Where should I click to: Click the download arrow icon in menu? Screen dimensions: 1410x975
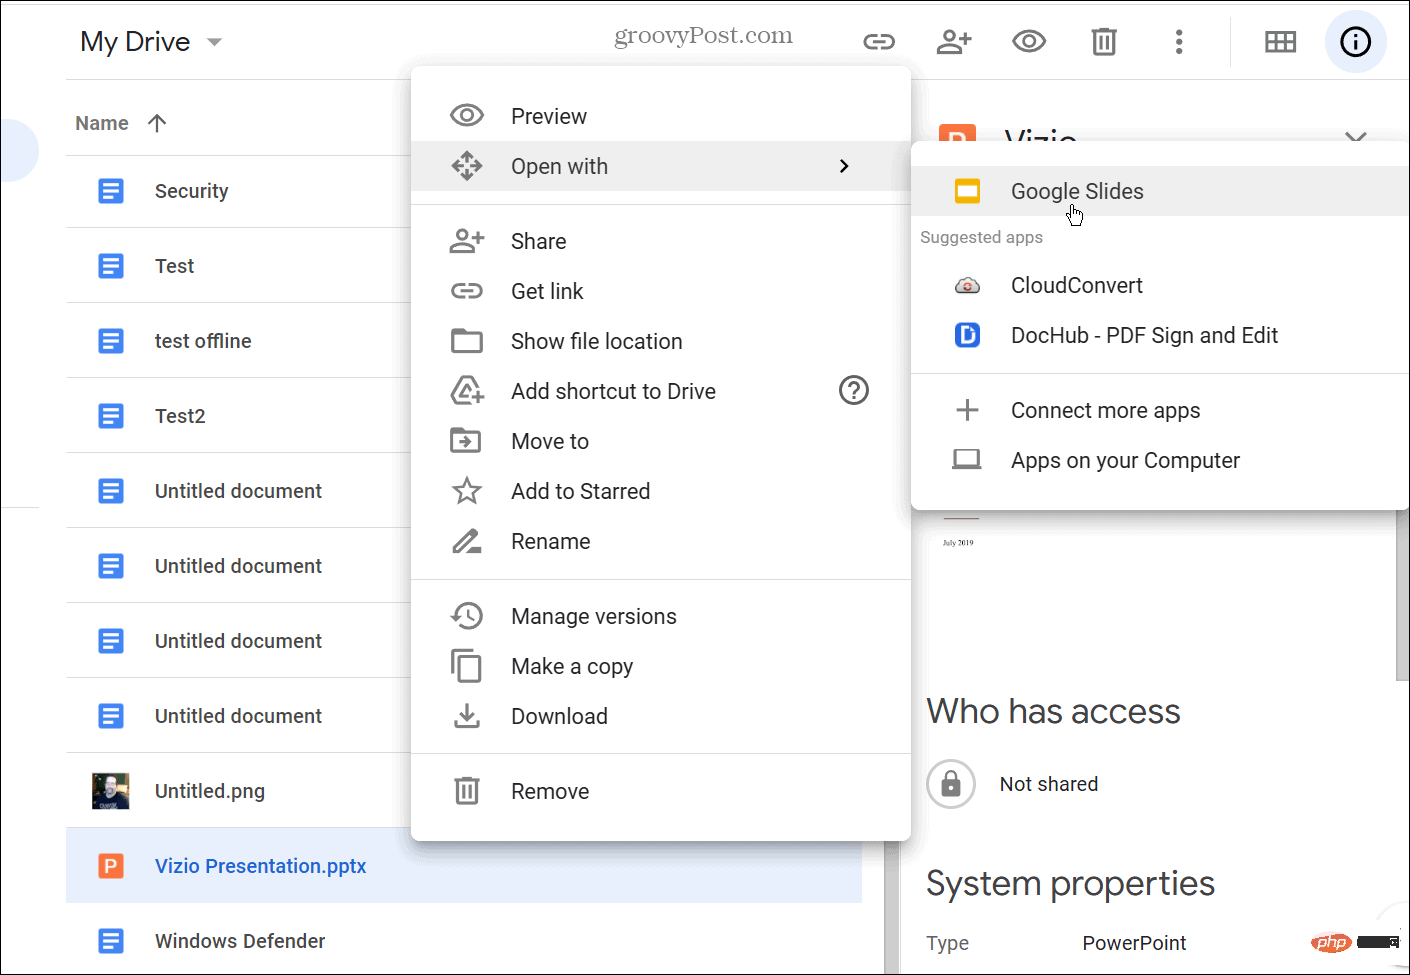(x=467, y=716)
